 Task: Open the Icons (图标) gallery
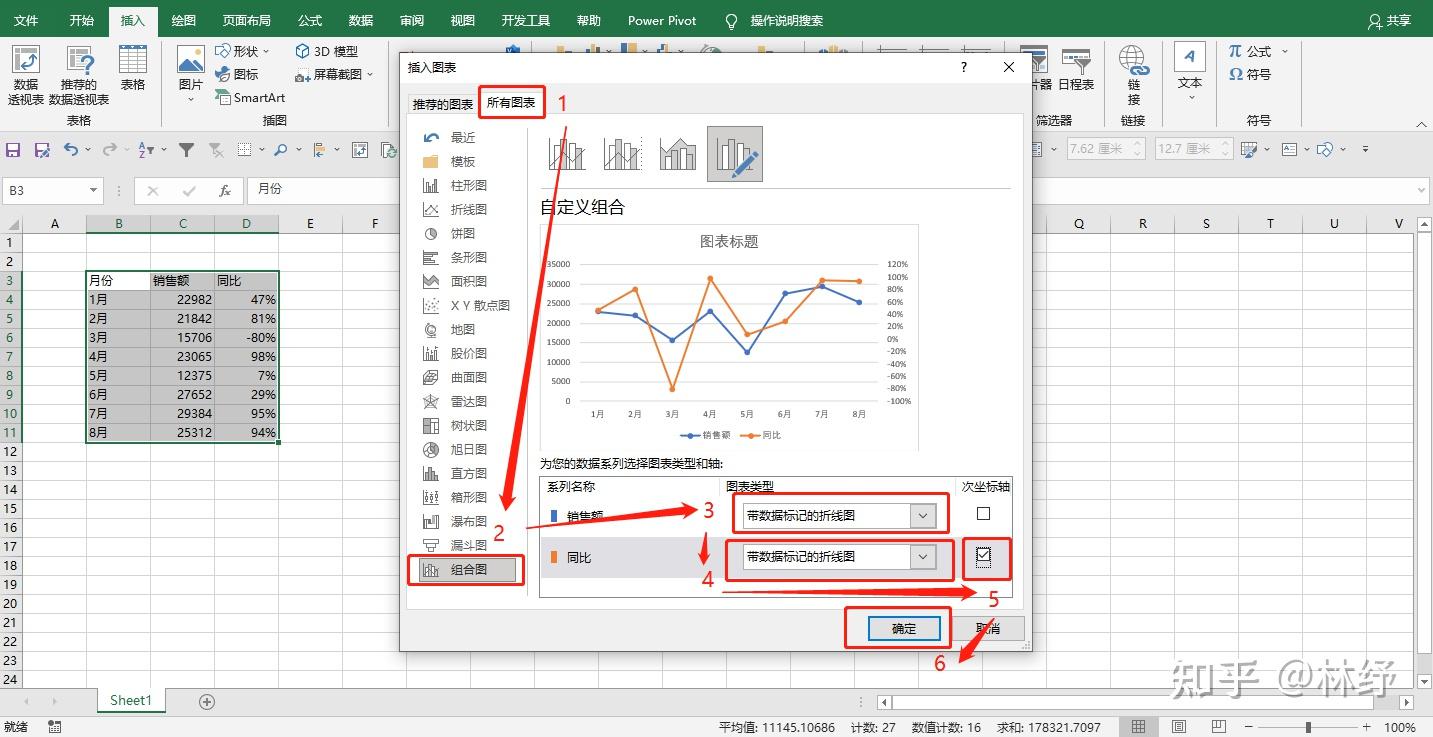tap(237, 74)
